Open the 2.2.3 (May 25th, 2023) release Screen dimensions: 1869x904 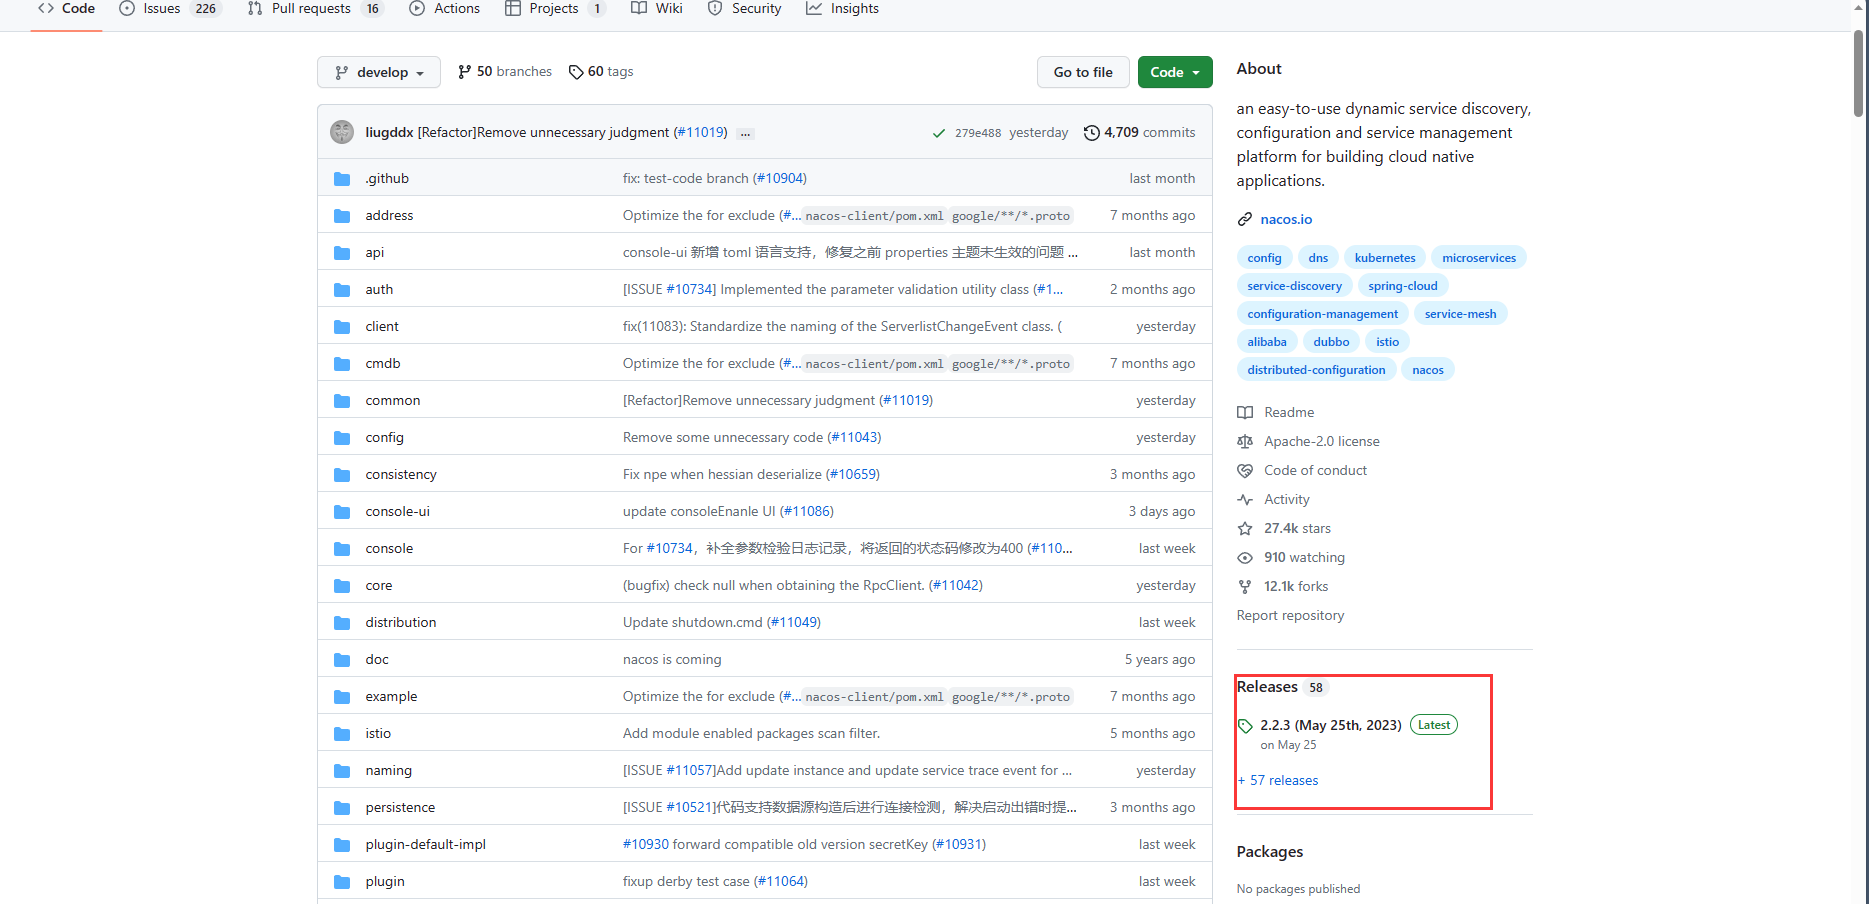1330,725
